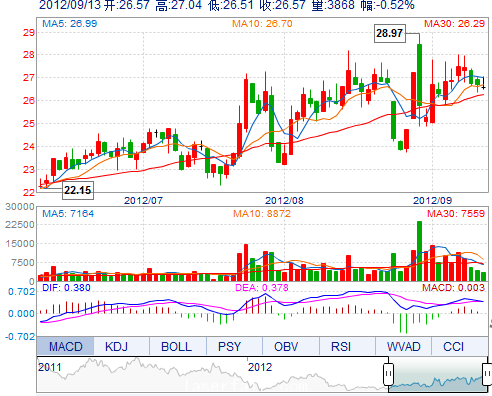492x396 pixels.
Task: Click the MA30: 26.29 price legend
Action: tap(454, 24)
